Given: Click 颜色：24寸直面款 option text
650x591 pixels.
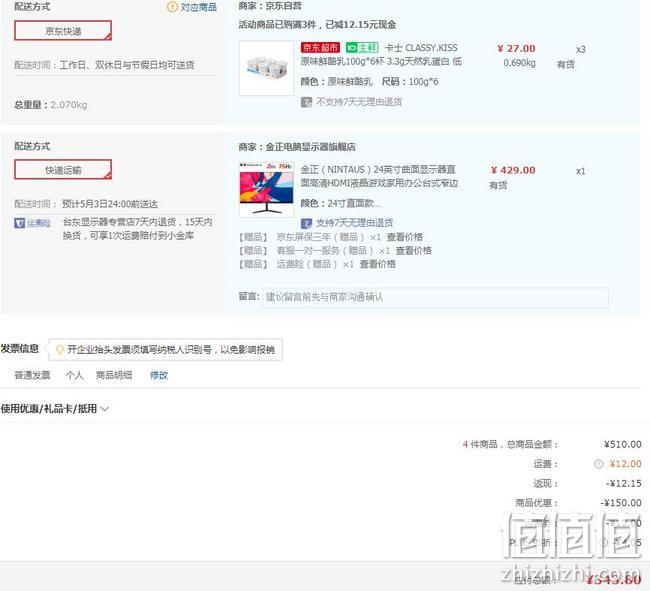Looking at the screenshot, I should 341,203.
